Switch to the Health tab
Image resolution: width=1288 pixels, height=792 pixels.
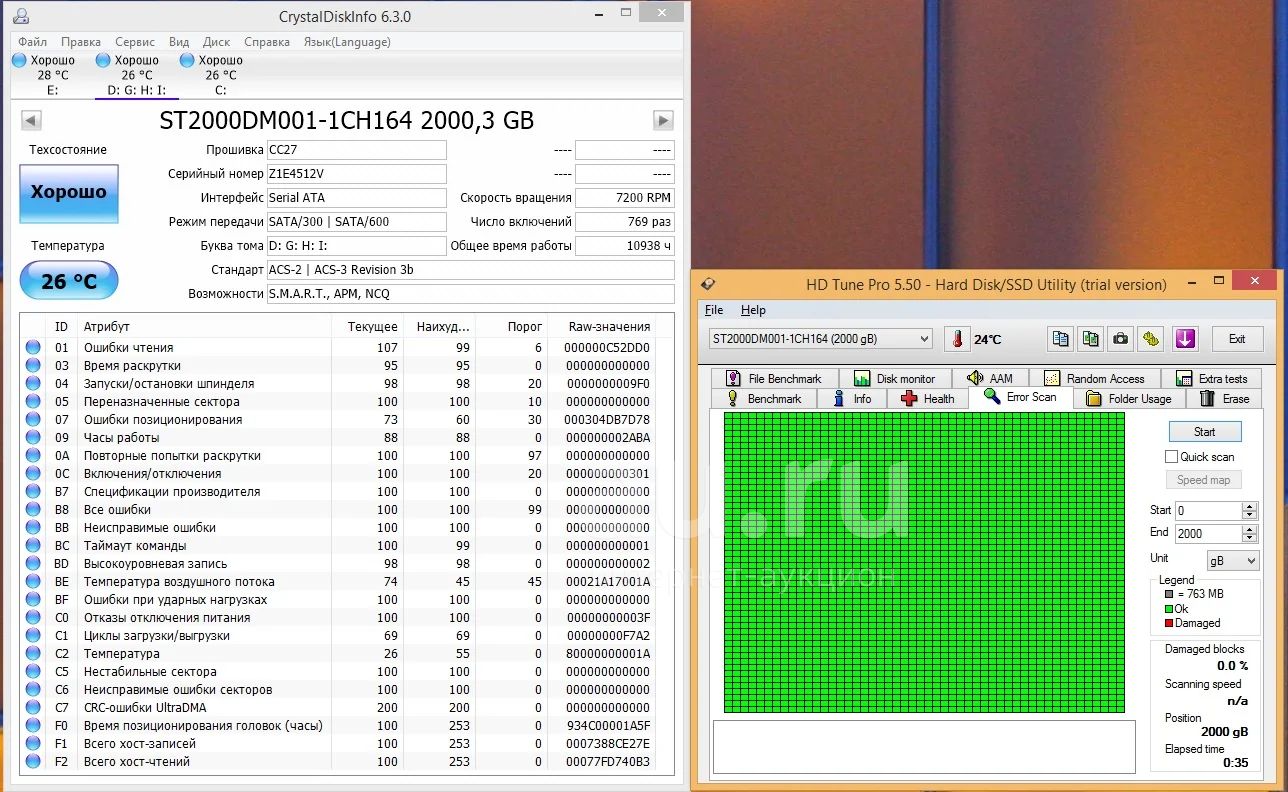click(x=927, y=398)
